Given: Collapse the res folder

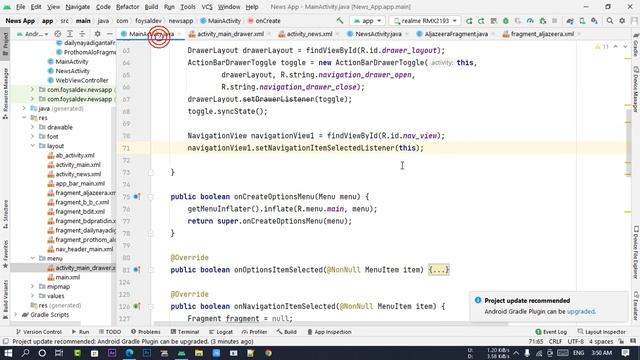Looking at the screenshot, I should (24, 118).
